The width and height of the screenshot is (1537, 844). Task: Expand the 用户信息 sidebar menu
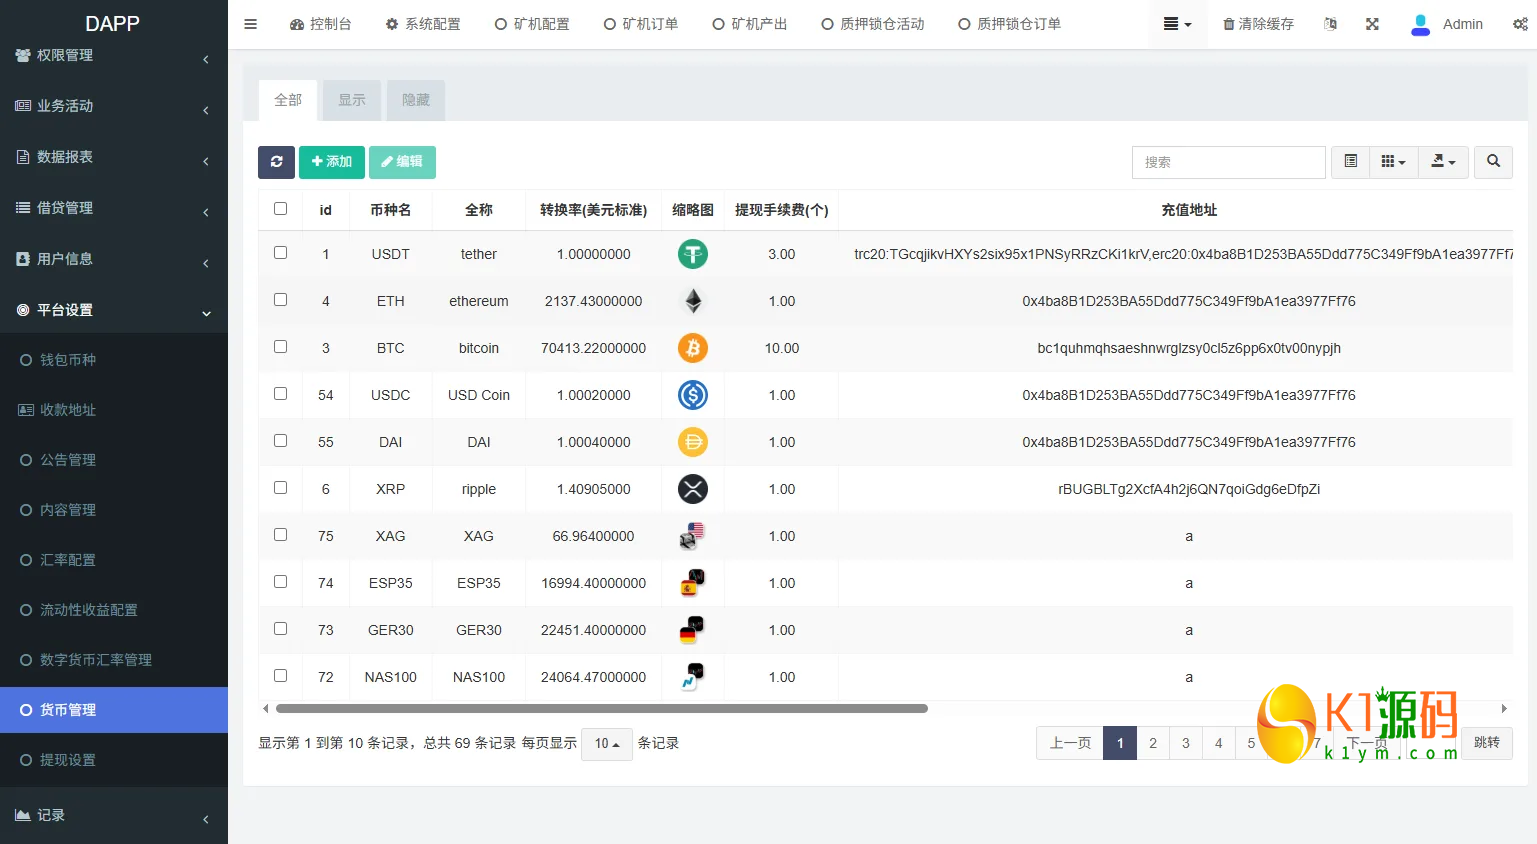coord(114,259)
